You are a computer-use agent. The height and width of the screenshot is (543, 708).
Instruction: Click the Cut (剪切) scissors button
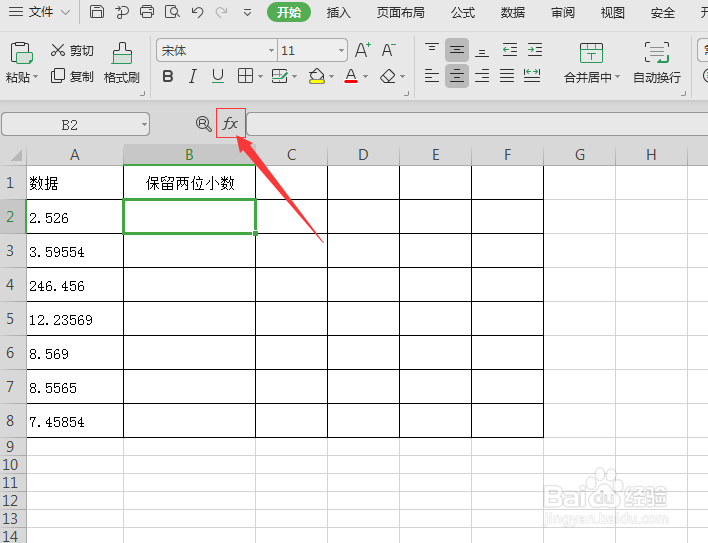point(72,50)
